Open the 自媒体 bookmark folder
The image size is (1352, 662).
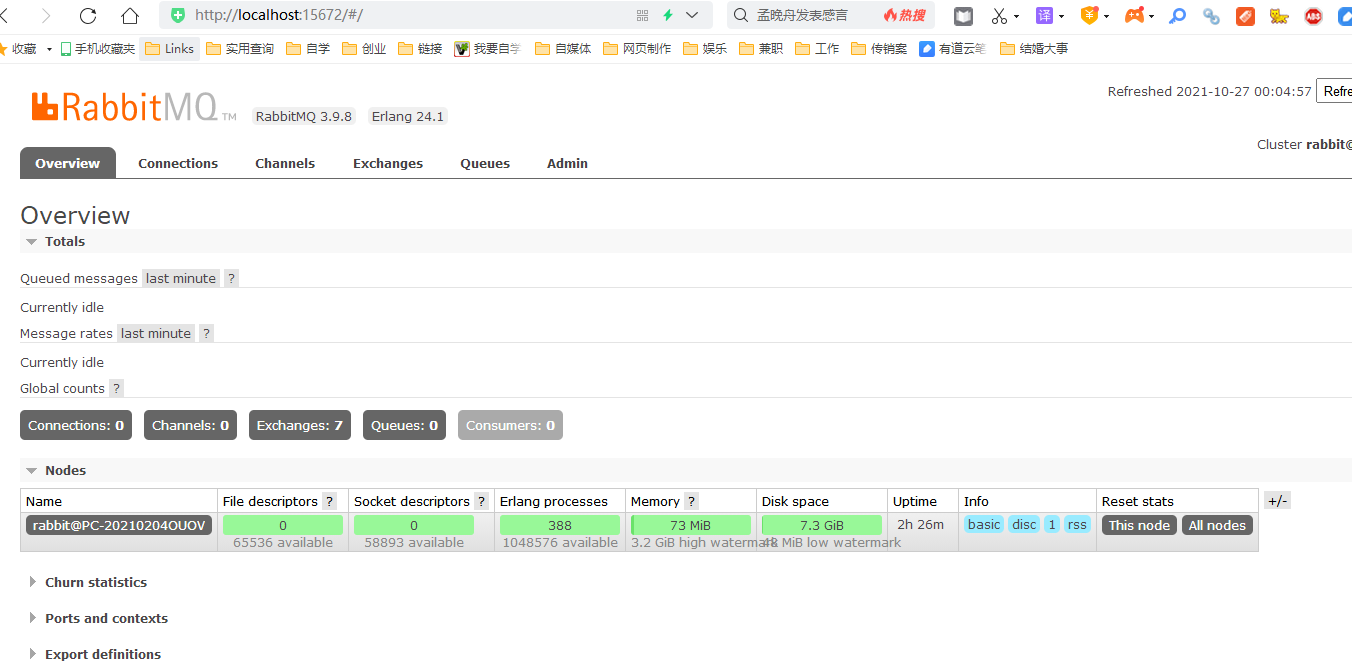coord(563,48)
